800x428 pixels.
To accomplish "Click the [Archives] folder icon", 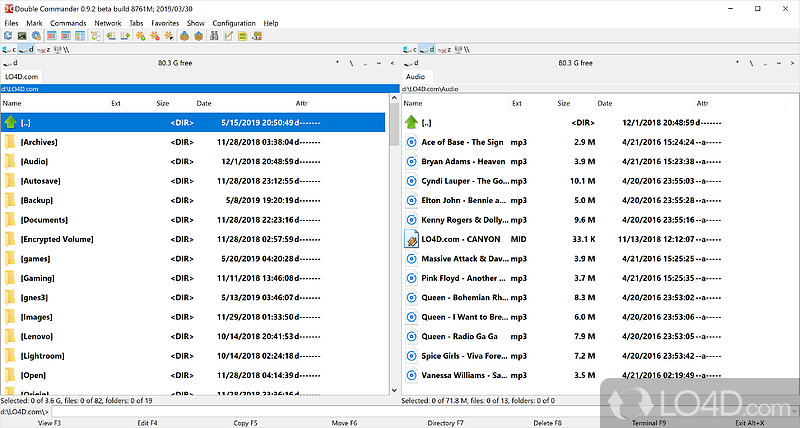I will tap(10, 142).
